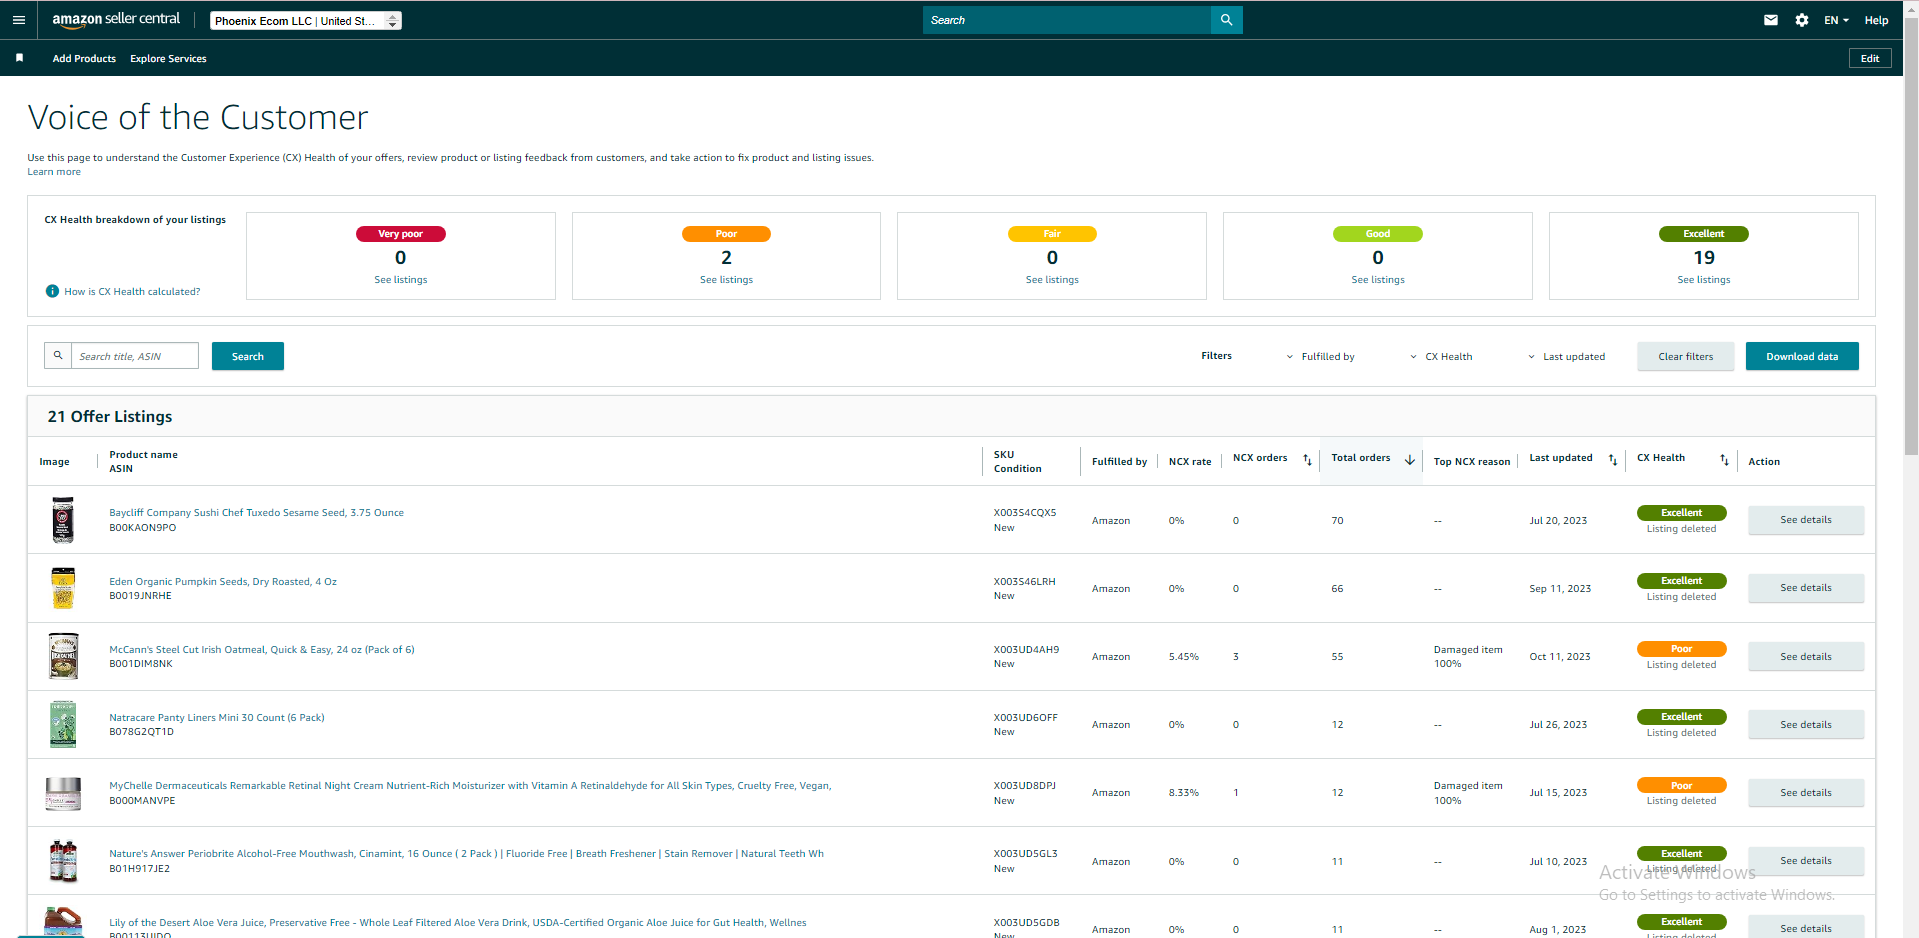Click SKU X003UD4AH9 in McCann's row
This screenshot has height=938, width=1919.
click(x=1026, y=649)
